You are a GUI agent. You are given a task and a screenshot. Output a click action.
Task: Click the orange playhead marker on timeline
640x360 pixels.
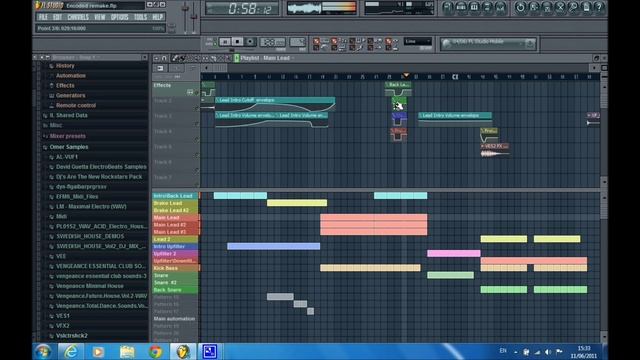coord(406,75)
